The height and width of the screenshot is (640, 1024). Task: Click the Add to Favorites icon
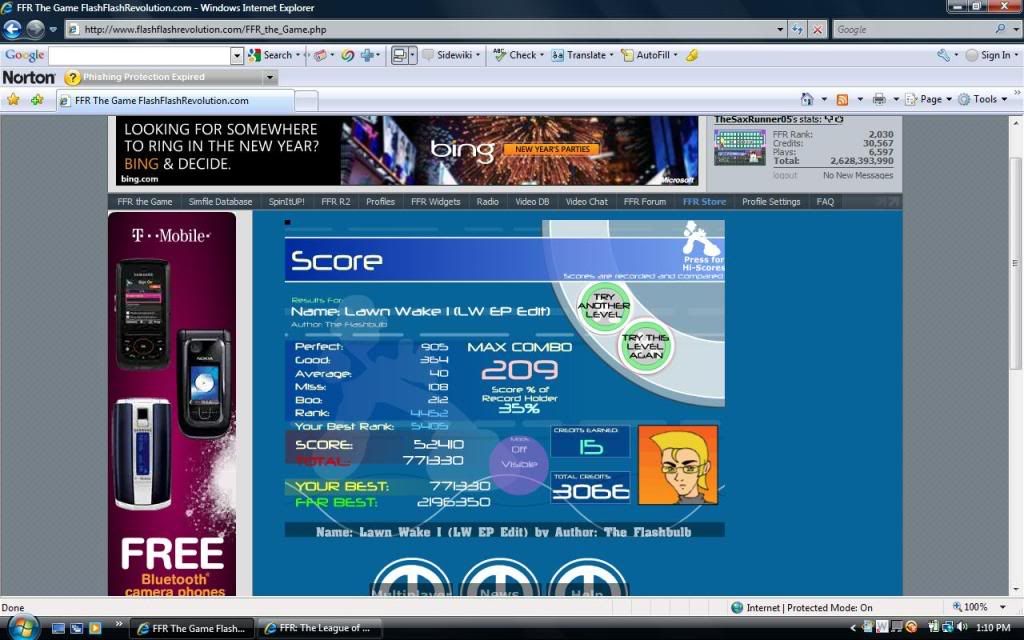37,100
